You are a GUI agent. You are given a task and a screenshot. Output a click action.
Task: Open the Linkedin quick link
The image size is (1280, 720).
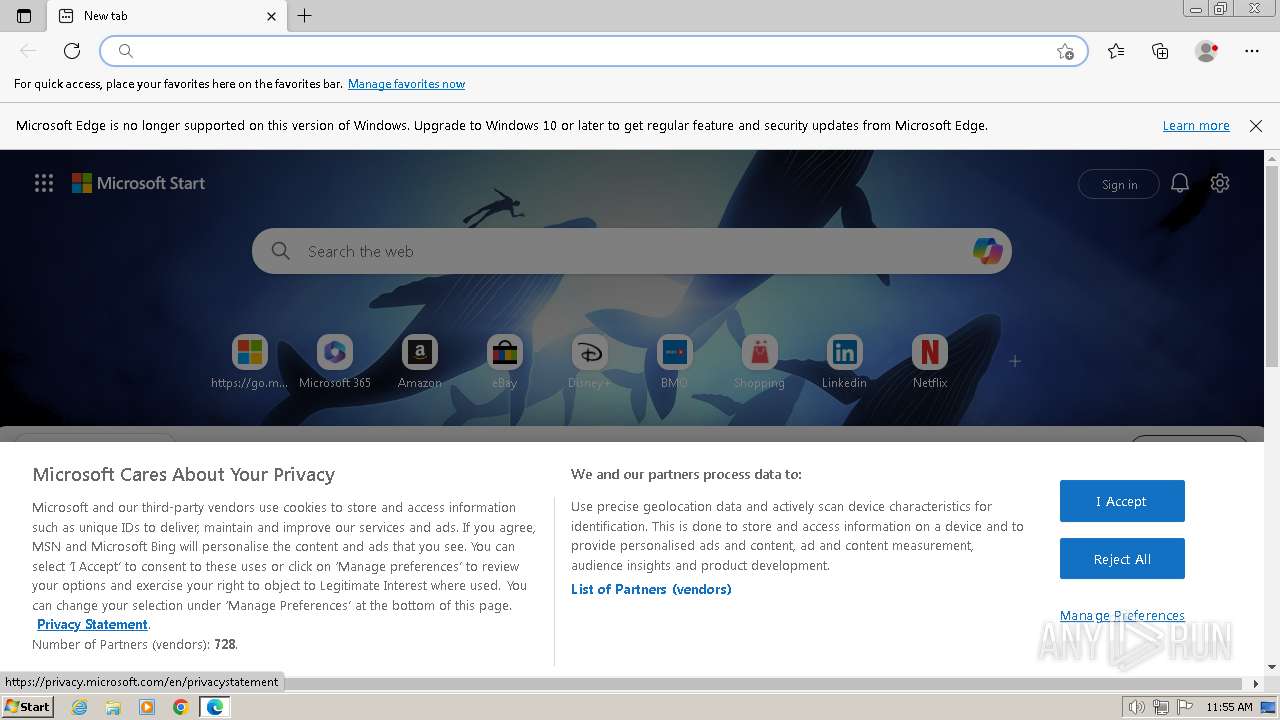(845, 362)
